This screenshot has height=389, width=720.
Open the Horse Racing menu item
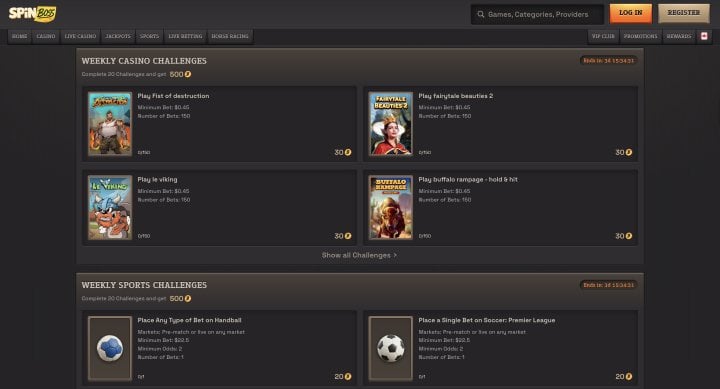click(230, 36)
